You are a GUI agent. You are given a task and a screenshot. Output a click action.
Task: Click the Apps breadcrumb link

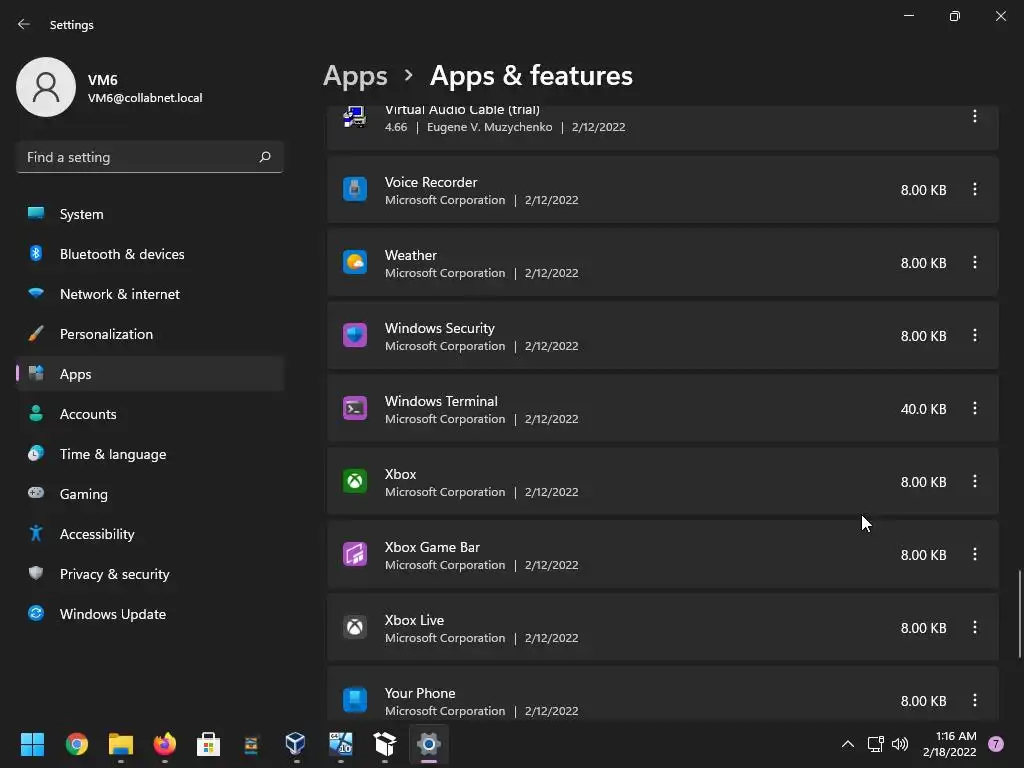click(x=355, y=76)
